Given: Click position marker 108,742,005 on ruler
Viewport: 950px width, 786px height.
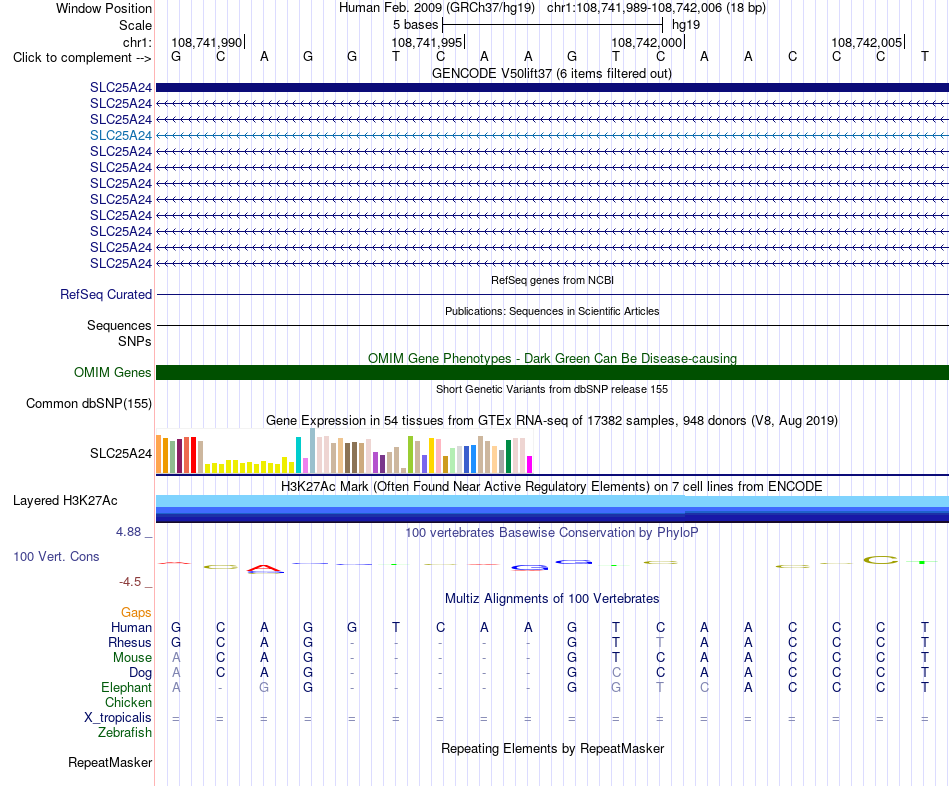Looking at the screenshot, I should point(866,42).
